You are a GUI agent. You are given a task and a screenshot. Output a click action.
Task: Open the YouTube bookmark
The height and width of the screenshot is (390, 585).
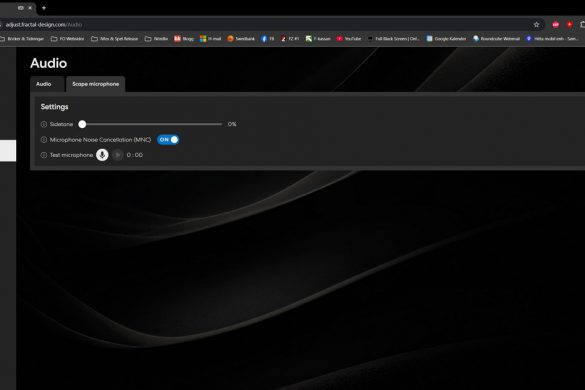pyautogui.click(x=349, y=38)
